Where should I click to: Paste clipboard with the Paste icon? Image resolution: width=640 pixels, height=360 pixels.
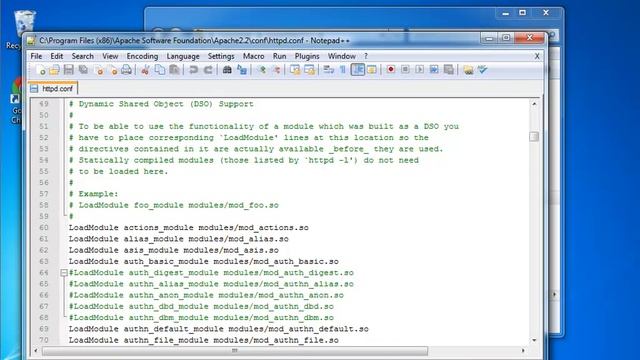click(174, 70)
